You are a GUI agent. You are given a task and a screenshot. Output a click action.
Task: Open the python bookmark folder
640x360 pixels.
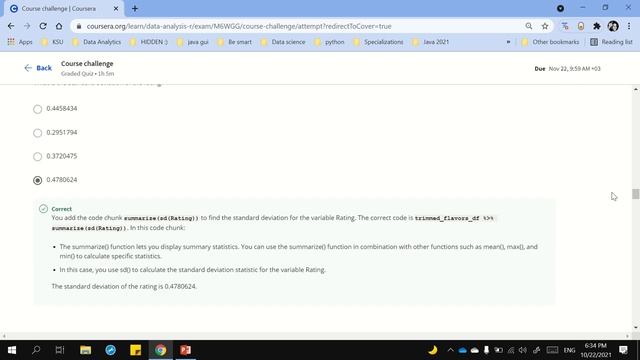329,42
